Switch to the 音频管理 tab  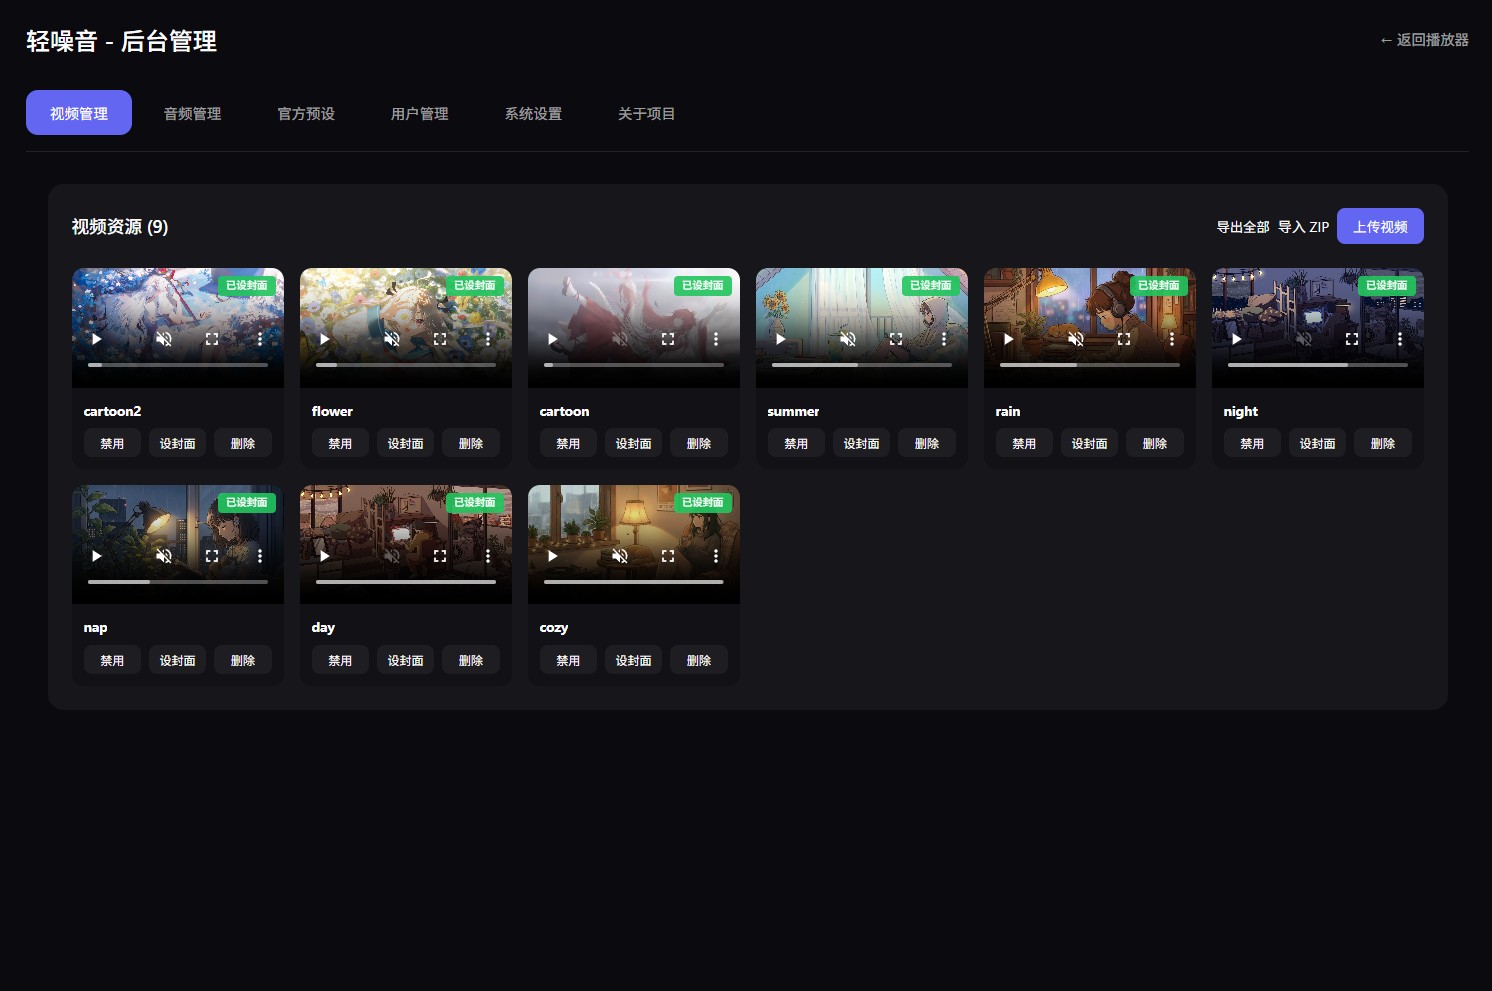192,113
